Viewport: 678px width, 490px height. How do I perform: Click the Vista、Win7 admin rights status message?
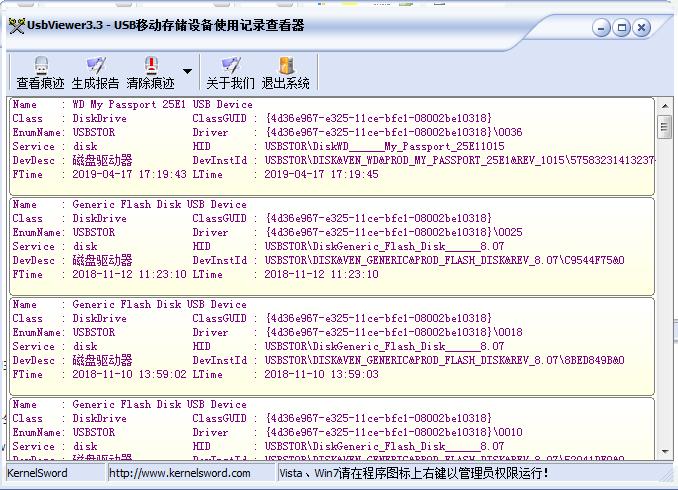pyautogui.click(x=414, y=473)
